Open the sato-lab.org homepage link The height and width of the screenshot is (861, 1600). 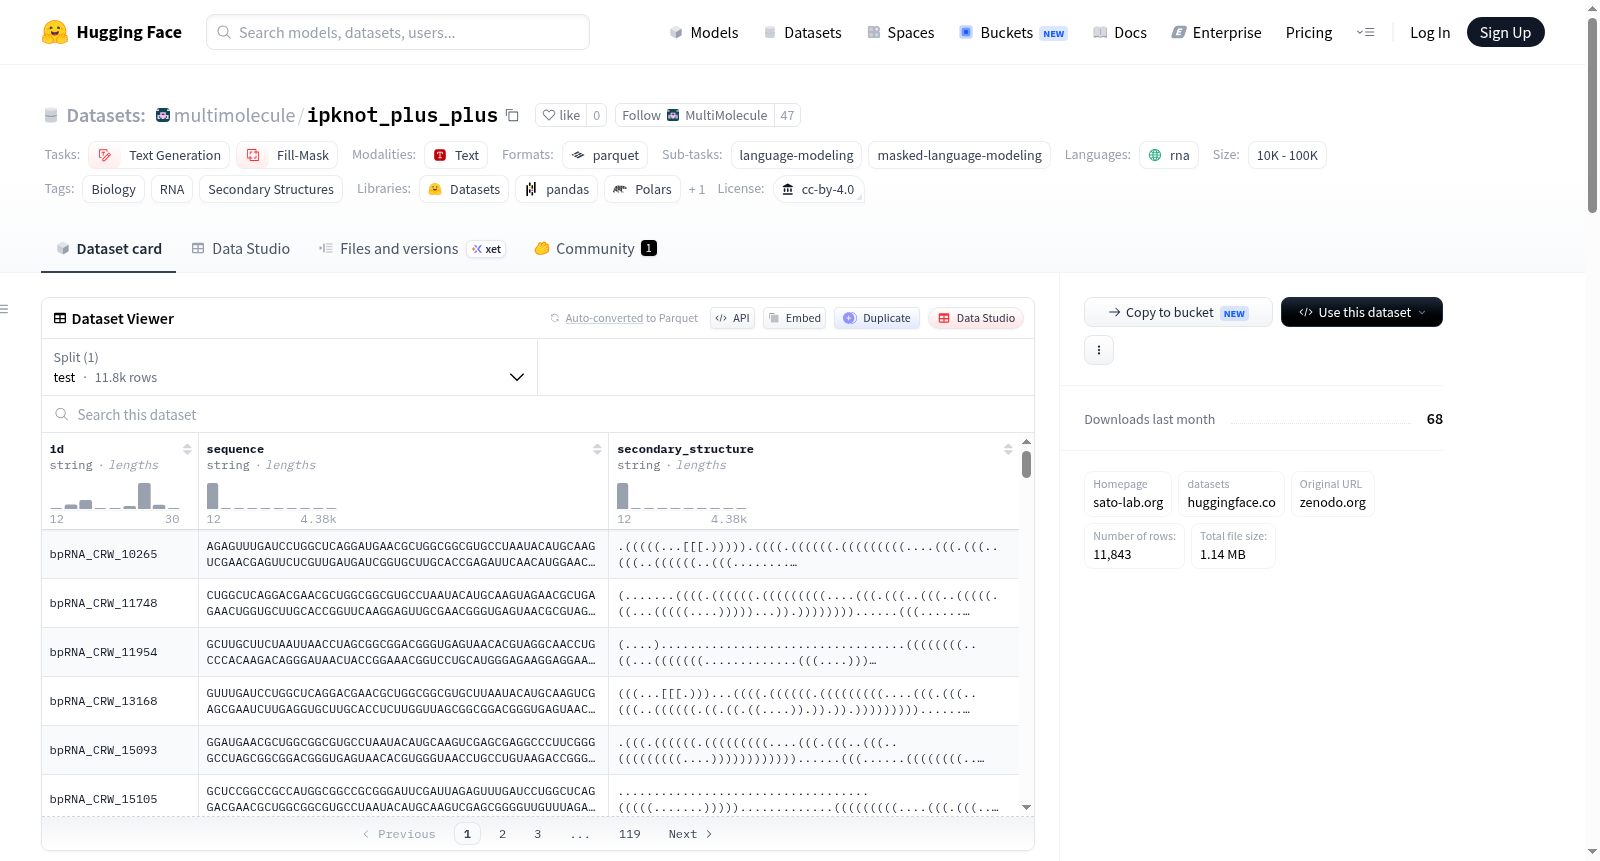coord(1128,494)
